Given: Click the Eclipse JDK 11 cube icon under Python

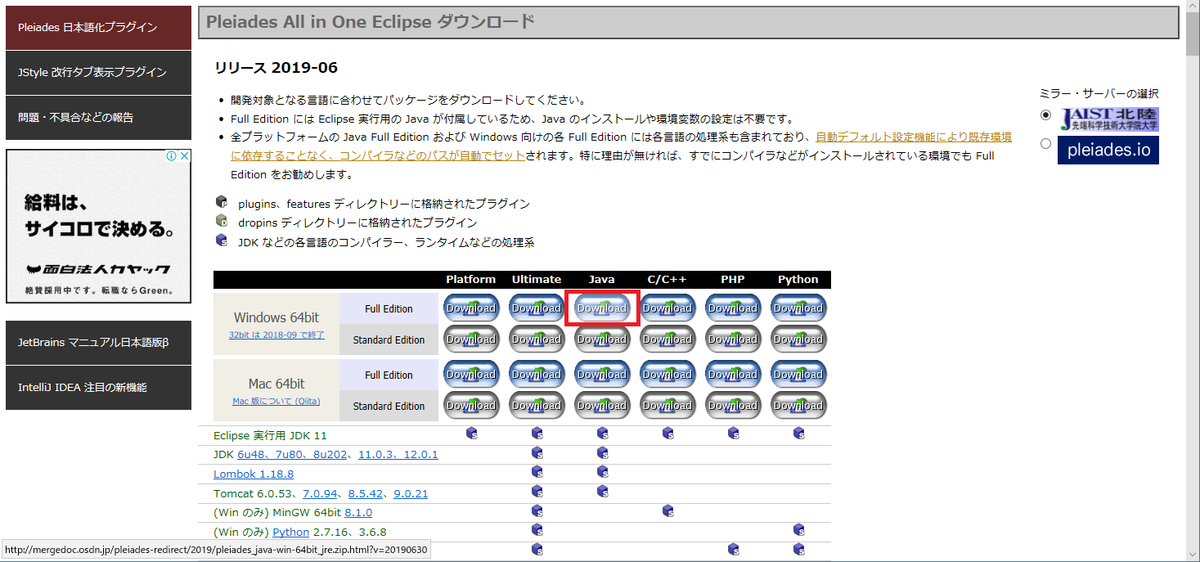Looking at the screenshot, I should pos(798,434).
